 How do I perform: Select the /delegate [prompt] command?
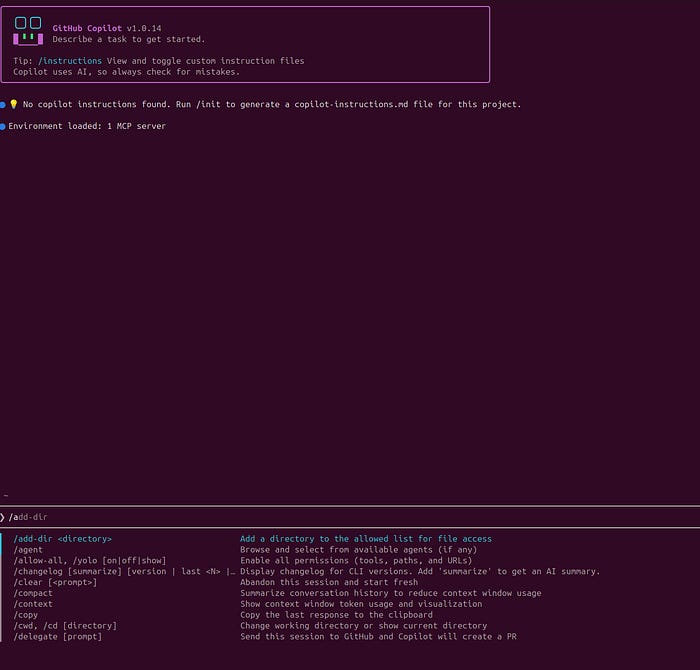[58, 637]
